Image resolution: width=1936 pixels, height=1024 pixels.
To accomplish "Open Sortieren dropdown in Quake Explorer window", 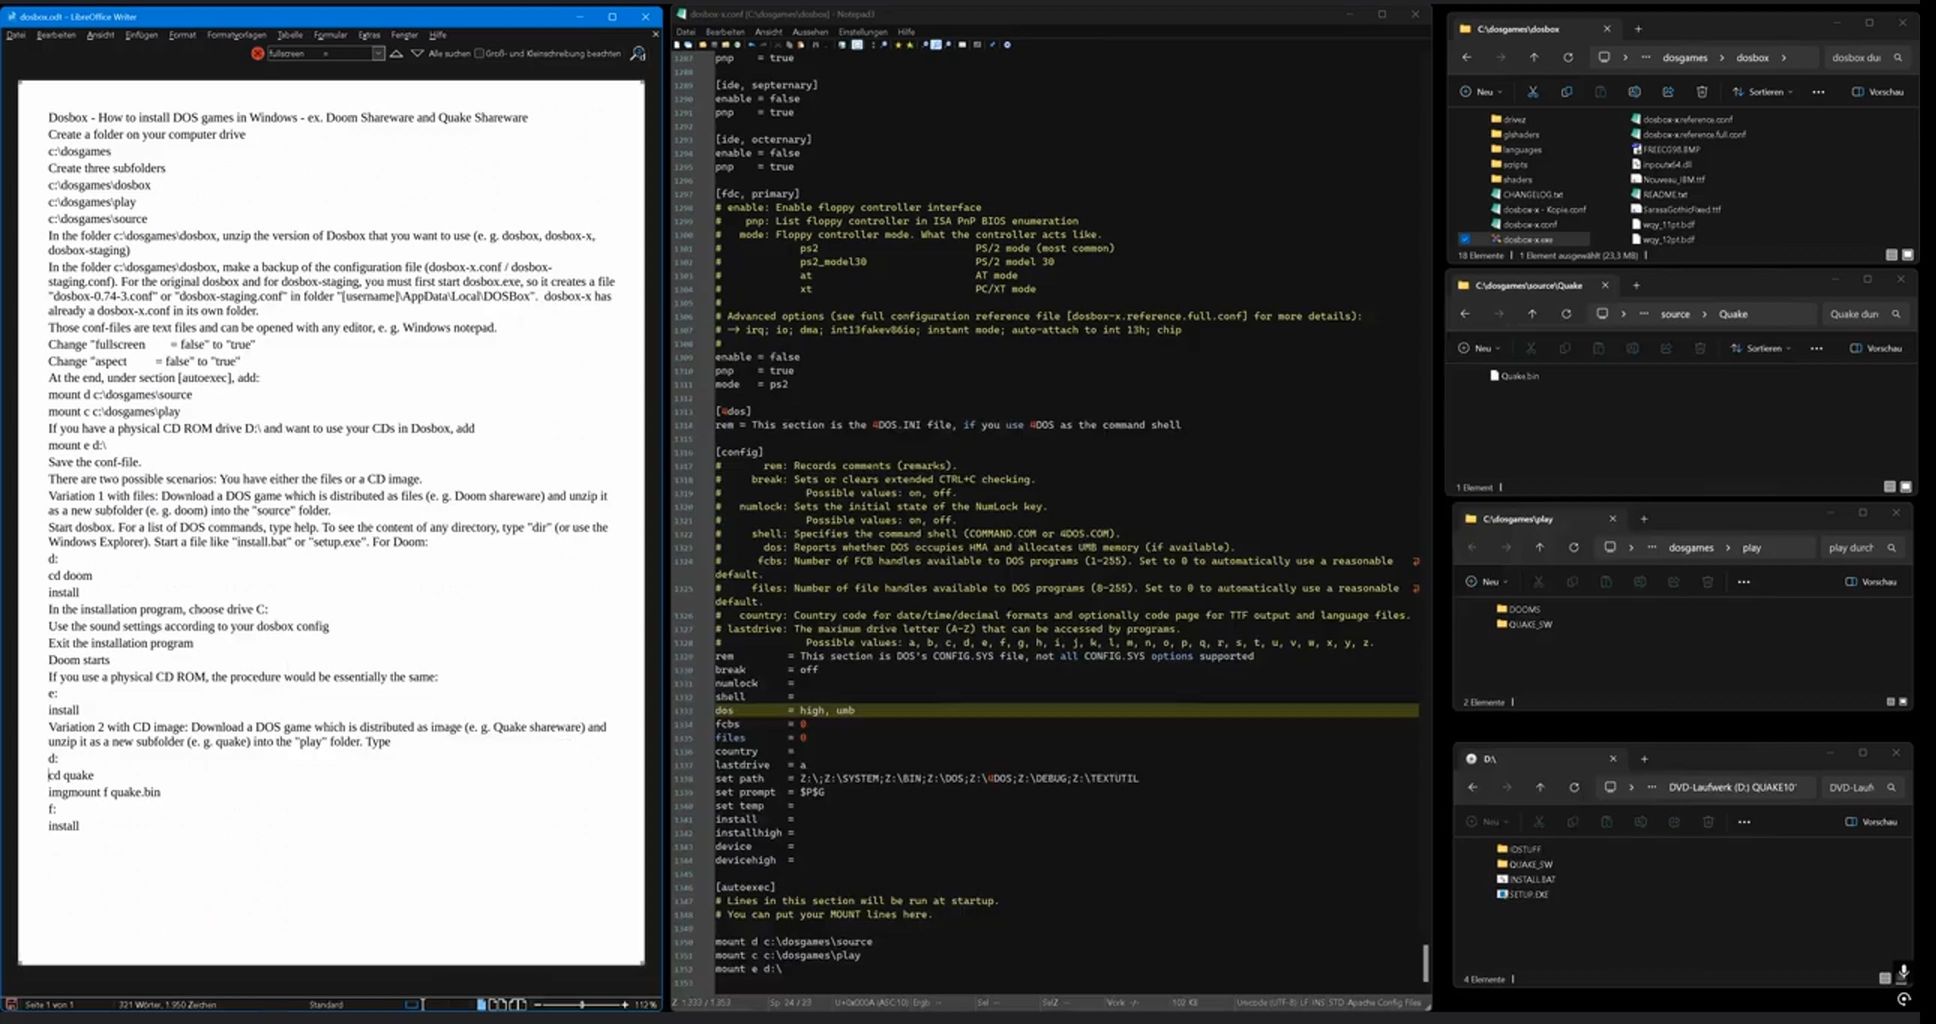I will coord(1760,349).
